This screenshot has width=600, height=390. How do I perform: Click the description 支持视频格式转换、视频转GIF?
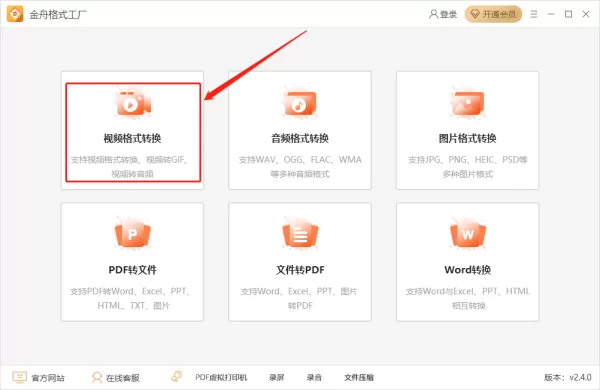coord(129,160)
